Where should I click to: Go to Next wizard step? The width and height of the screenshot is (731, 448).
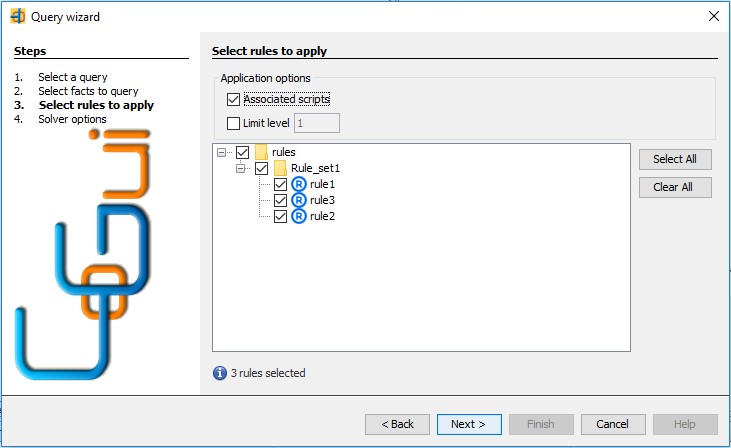point(469,424)
